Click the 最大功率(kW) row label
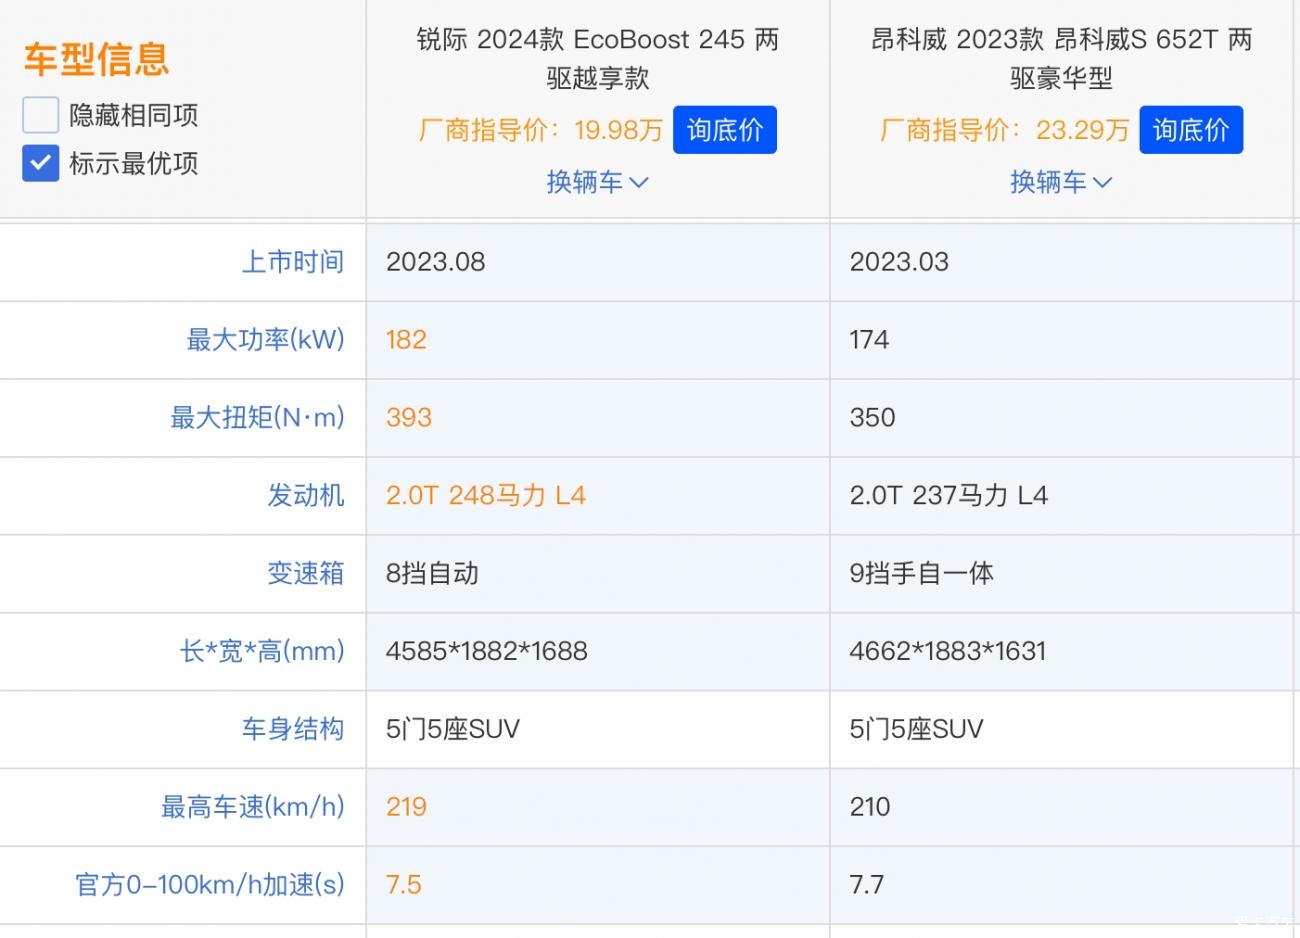This screenshot has height=938, width=1300. click(x=266, y=340)
